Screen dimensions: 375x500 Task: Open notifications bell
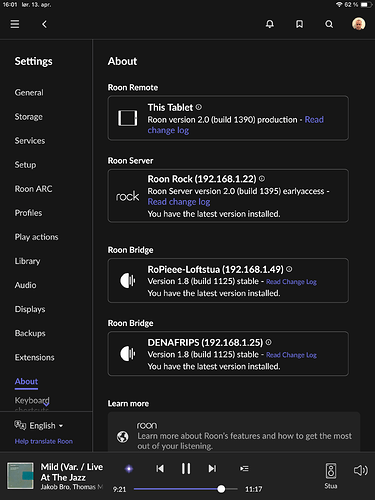pyautogui.click(x=270, y=24)
